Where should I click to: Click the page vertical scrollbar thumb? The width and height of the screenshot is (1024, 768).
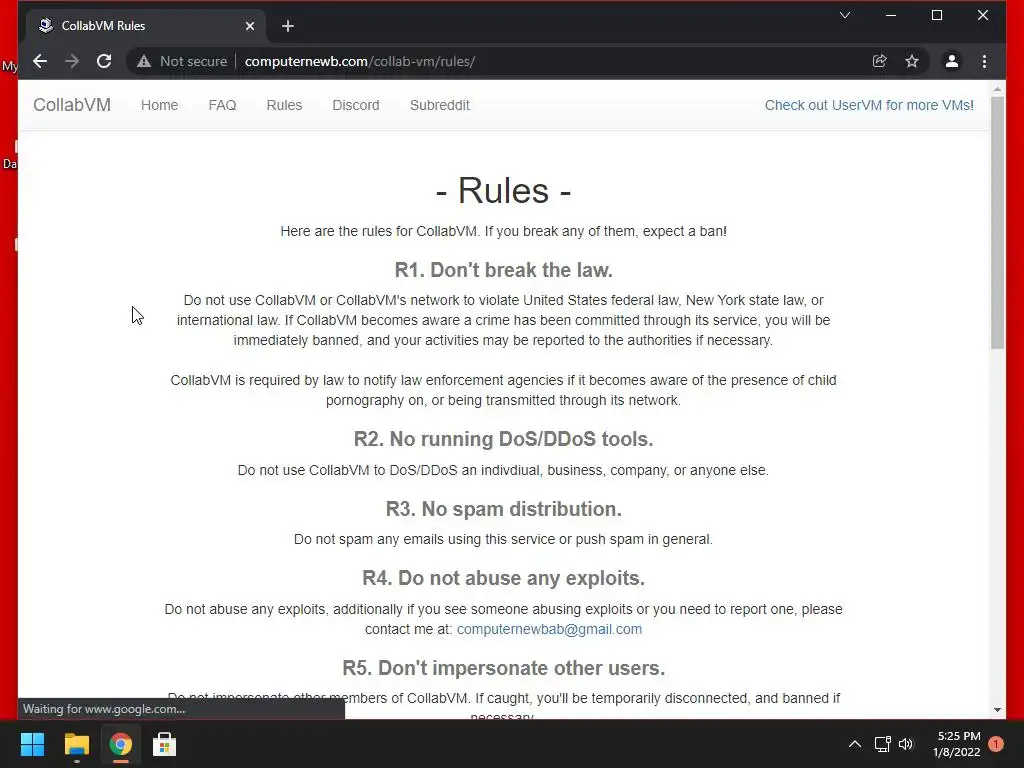coord(997,222)
